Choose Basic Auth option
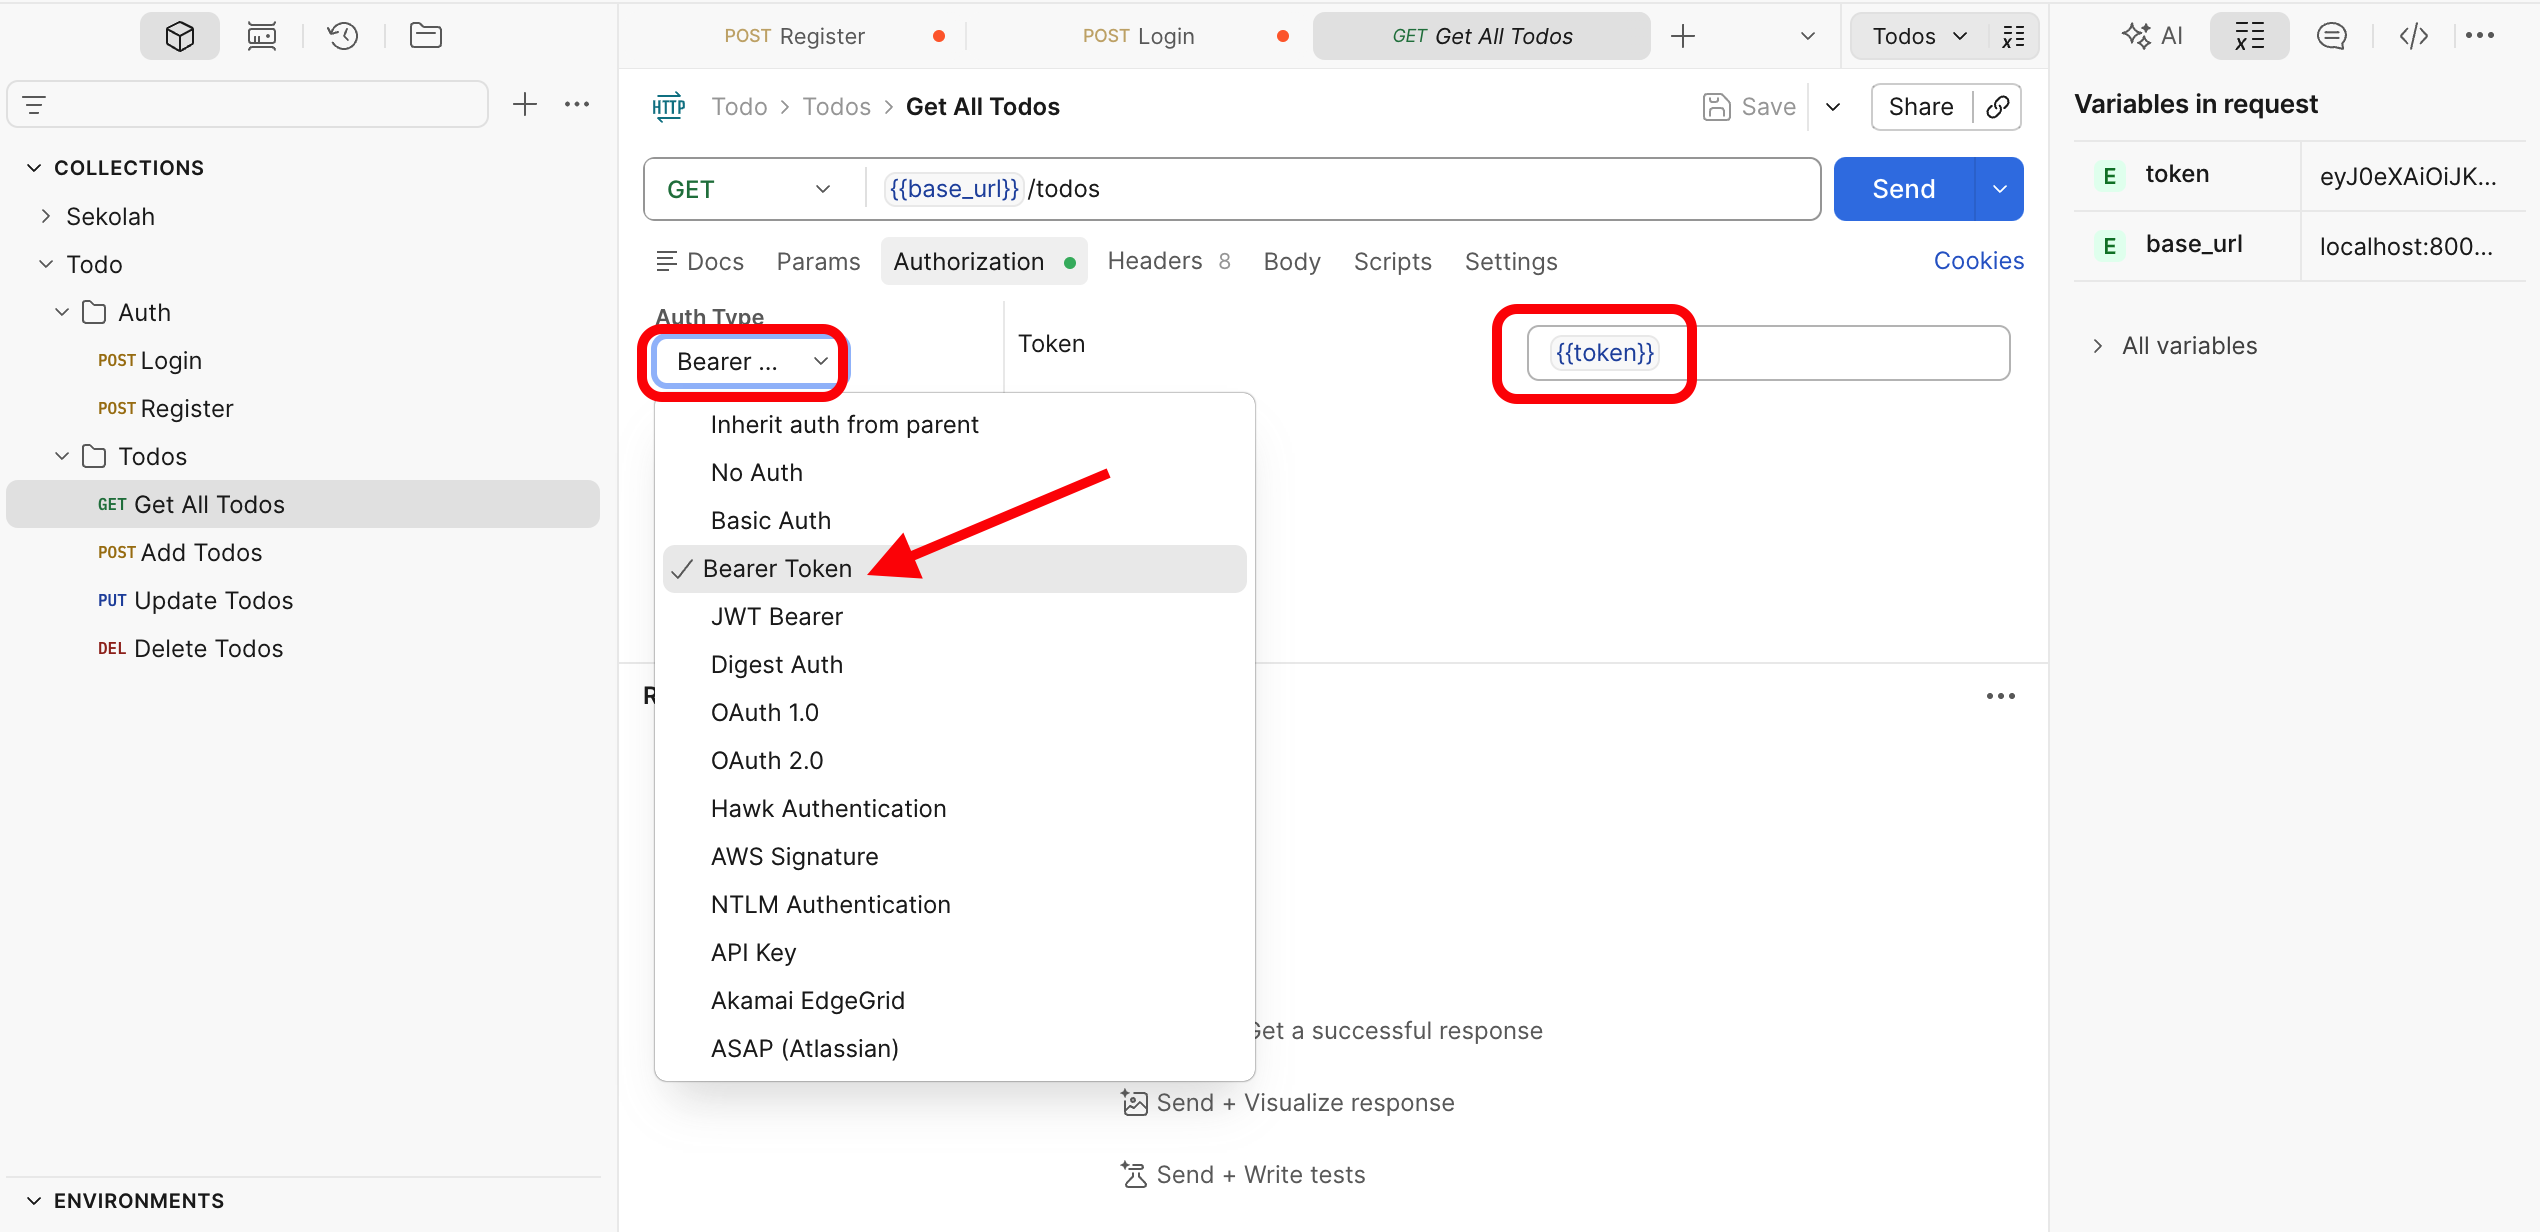This screenshot has height=1232, width=2540. (954, 521)
